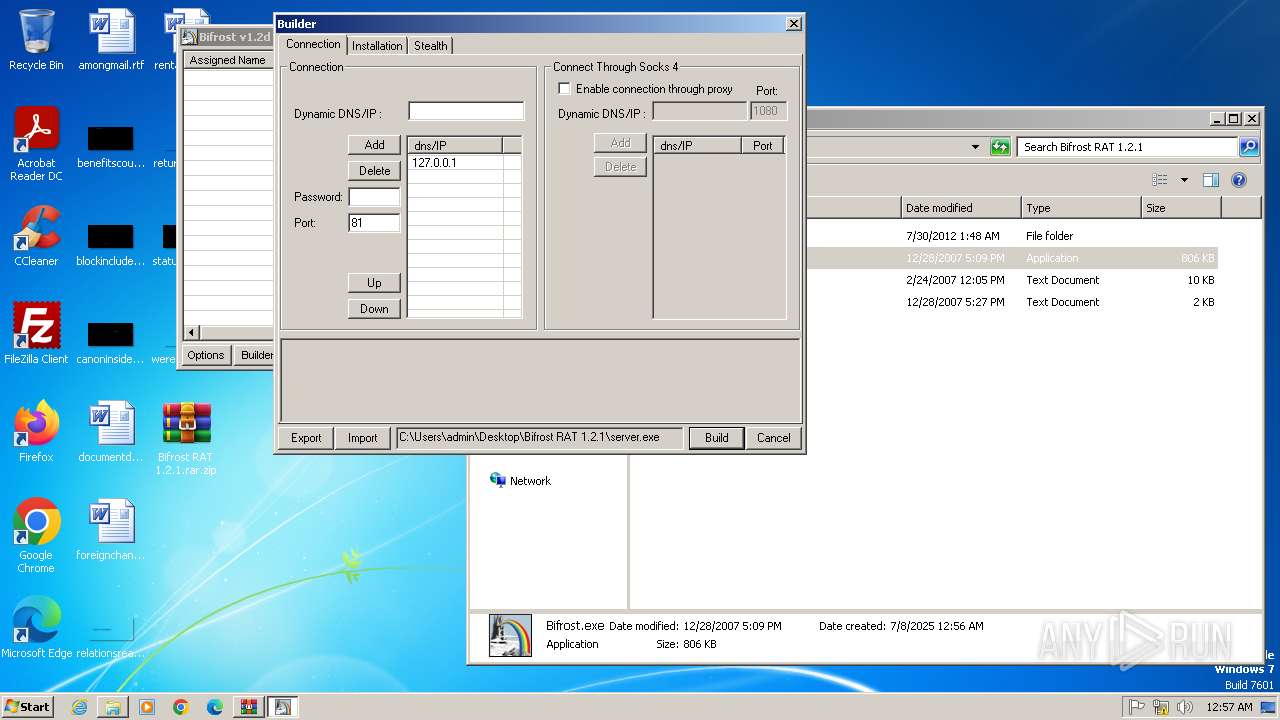Viewport: 1280px width, 720px height.
Task: Sort by Type column header in Explorer
Action: click(x=1081, y=208)
